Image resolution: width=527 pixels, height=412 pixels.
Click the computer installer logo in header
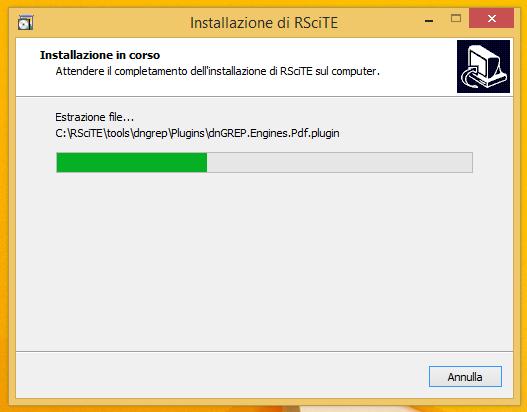pos(483,67)
